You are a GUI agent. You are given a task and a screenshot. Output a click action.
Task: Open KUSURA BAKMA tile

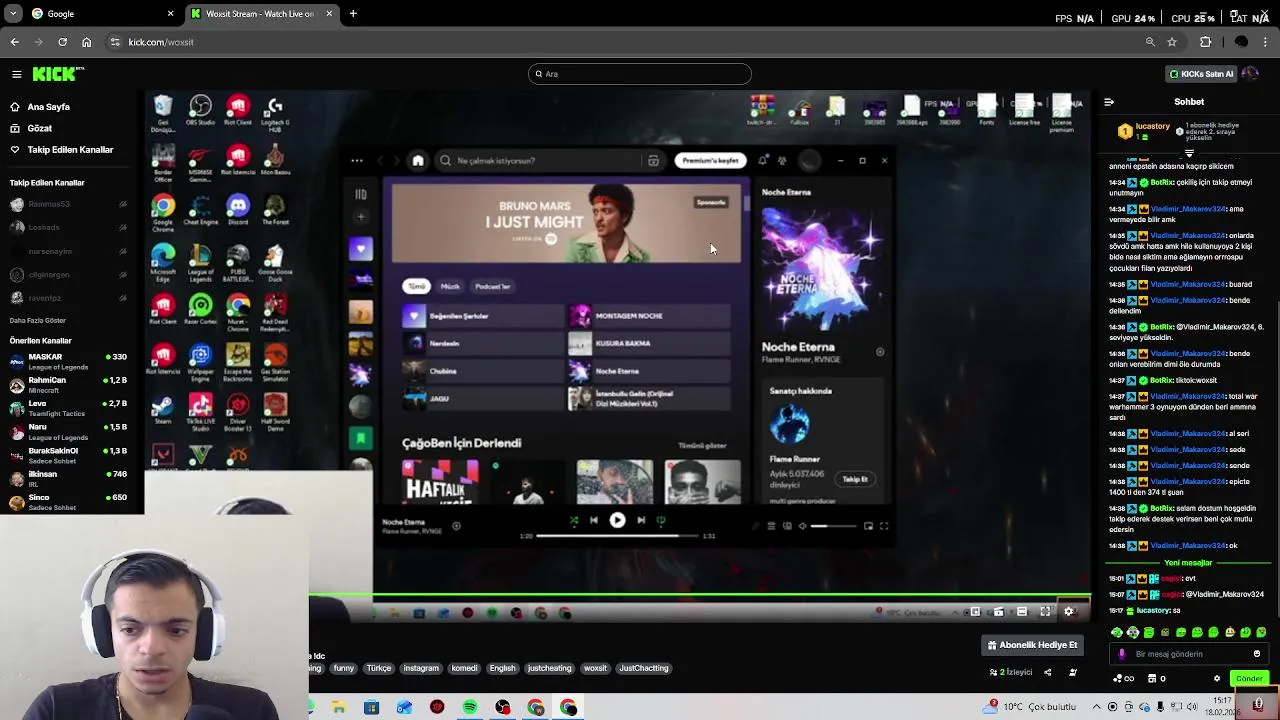650,343
